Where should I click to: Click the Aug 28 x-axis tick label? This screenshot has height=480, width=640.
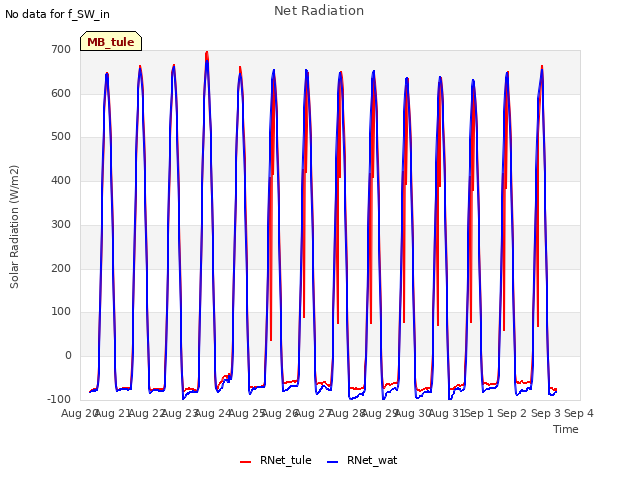[x=346, y=413]
